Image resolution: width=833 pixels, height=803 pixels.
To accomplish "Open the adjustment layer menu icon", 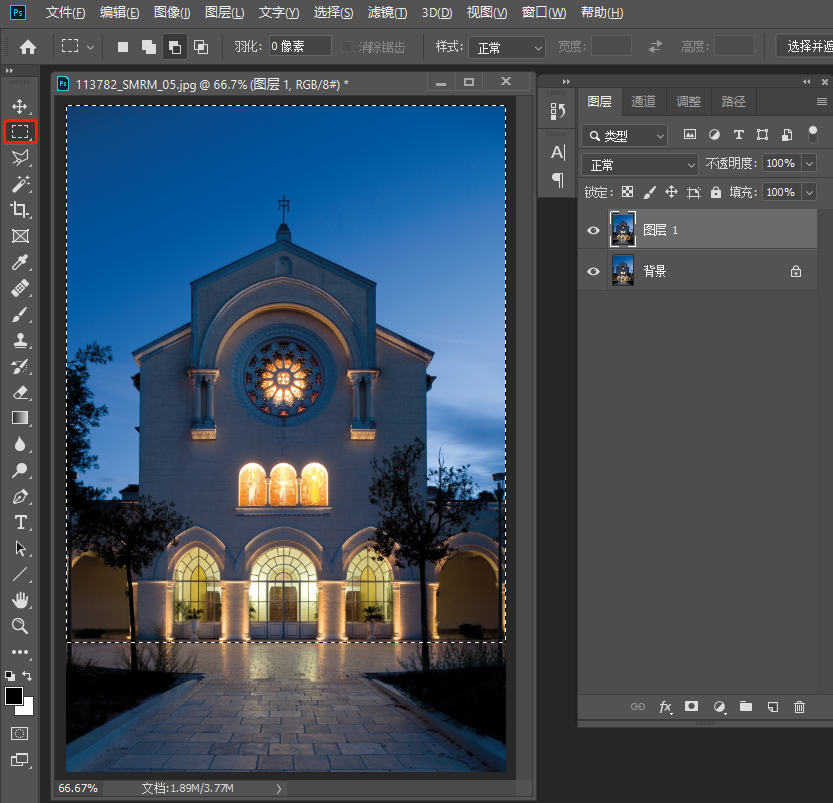I will pyautogui.click(x=719, y=707).
